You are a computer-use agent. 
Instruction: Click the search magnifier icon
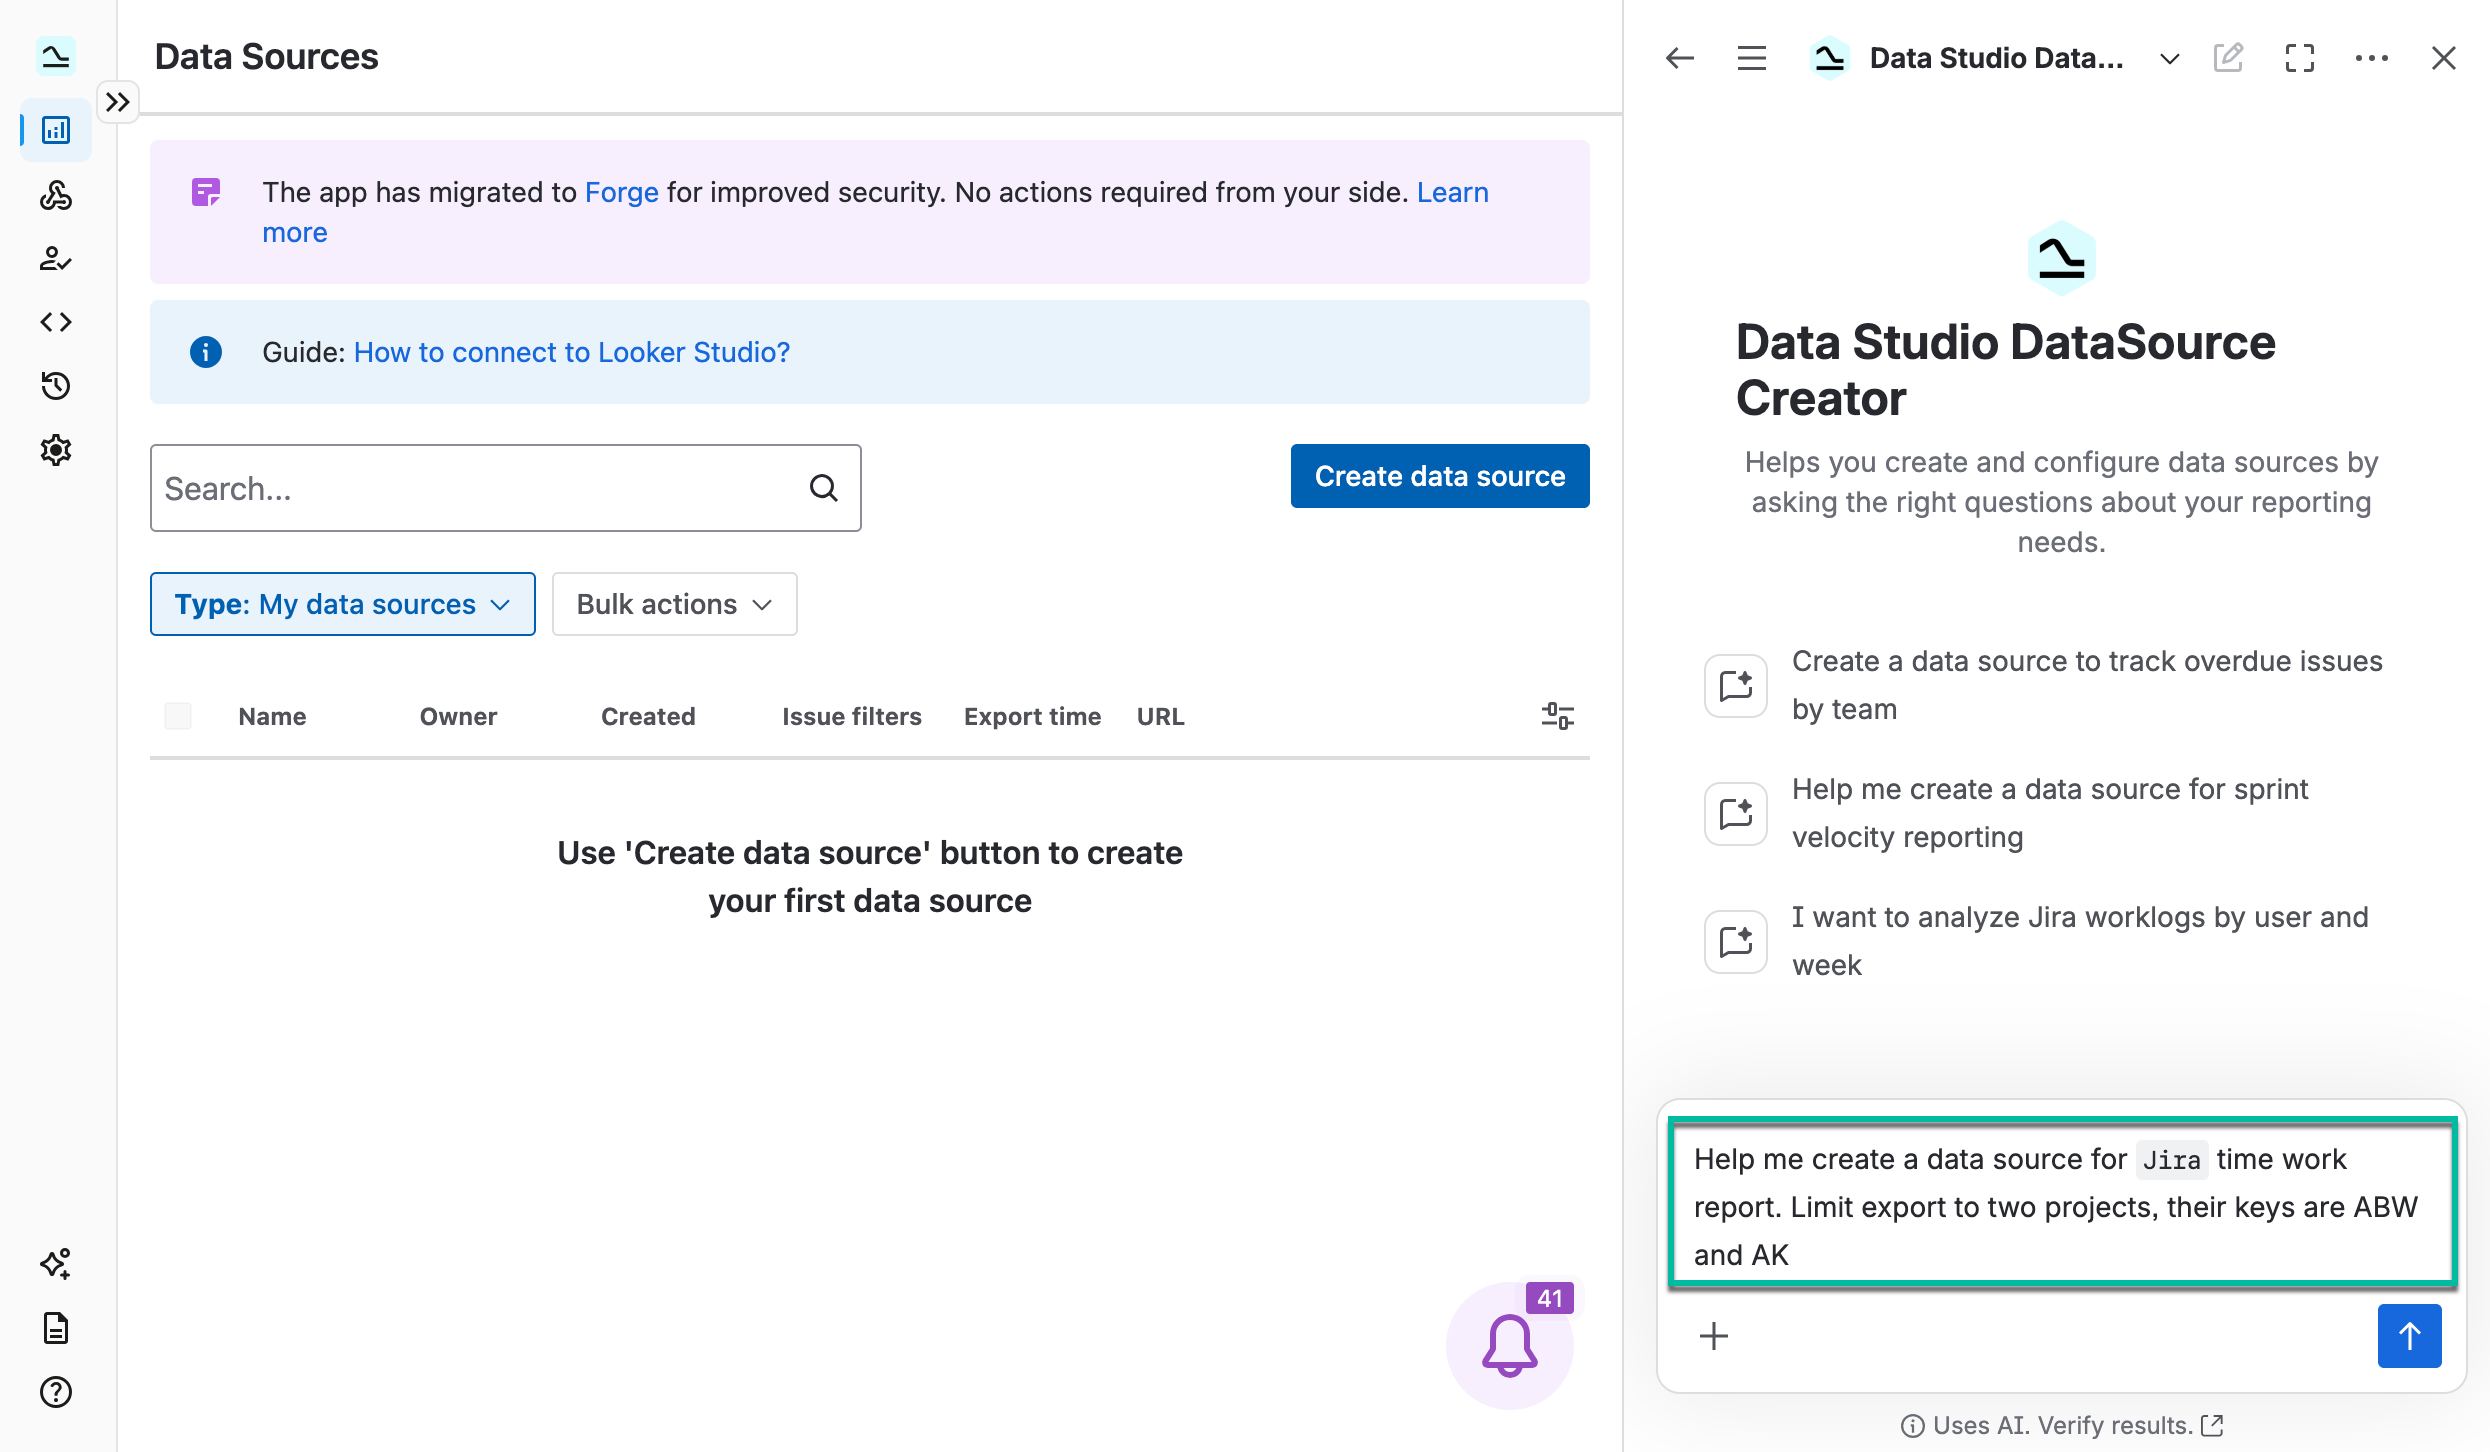[x=824, y=488]
